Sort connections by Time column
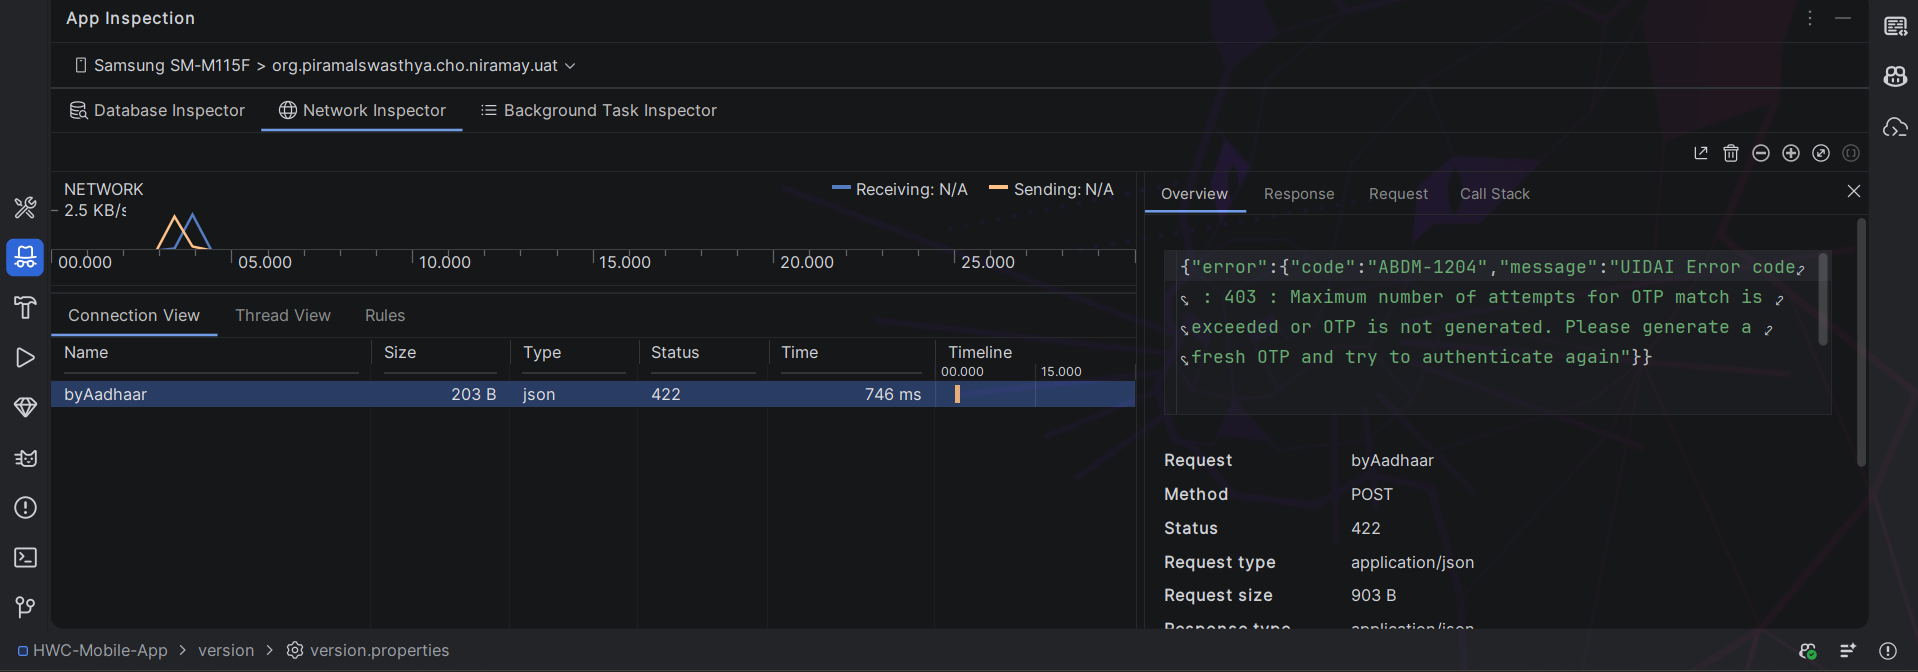The width and height of the screenshot is (1918, 672). tap(852, 353)
